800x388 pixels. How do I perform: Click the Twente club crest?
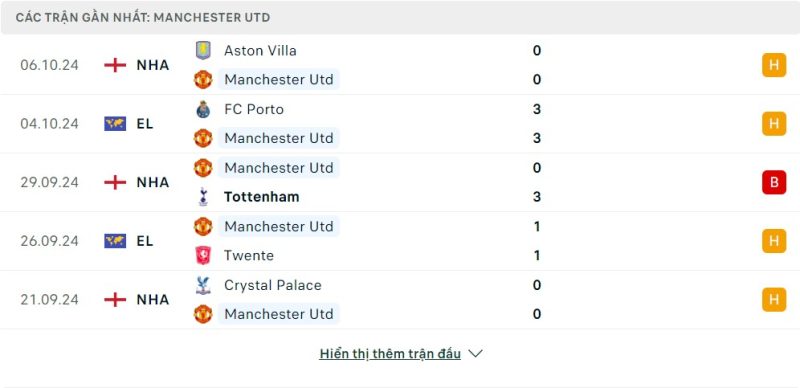[x=203, y=255]
